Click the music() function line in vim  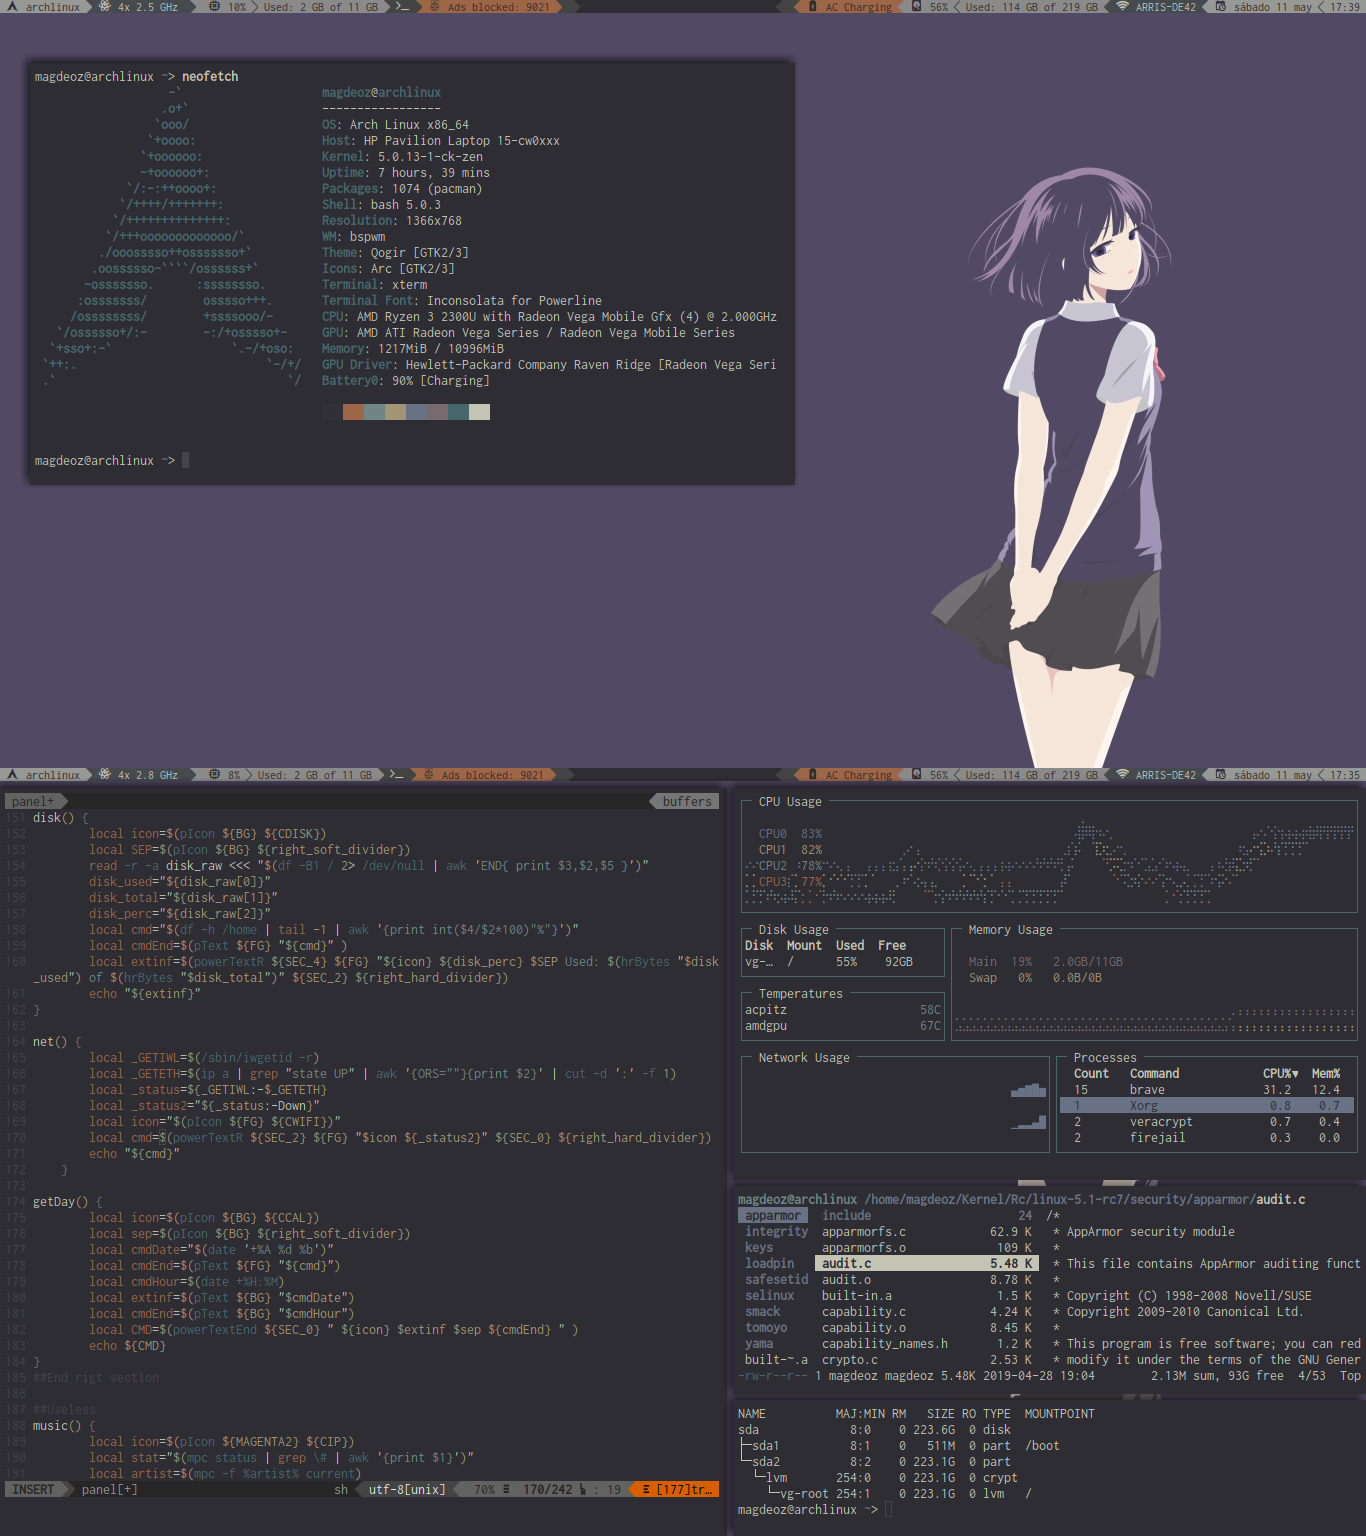point(64,1426)
